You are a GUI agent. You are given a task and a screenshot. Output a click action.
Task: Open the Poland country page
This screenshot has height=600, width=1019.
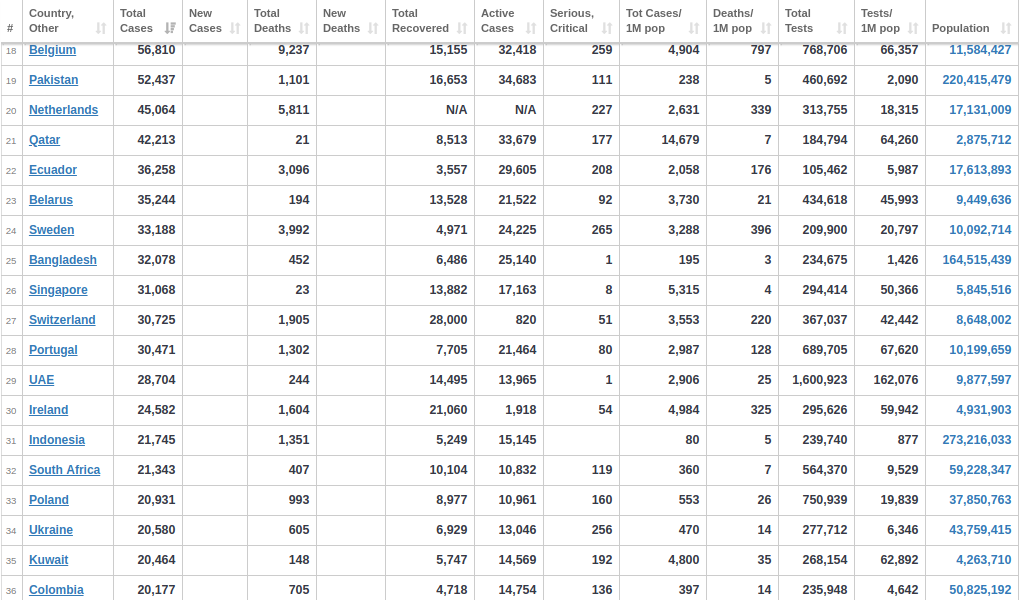(x=49, y=499)
